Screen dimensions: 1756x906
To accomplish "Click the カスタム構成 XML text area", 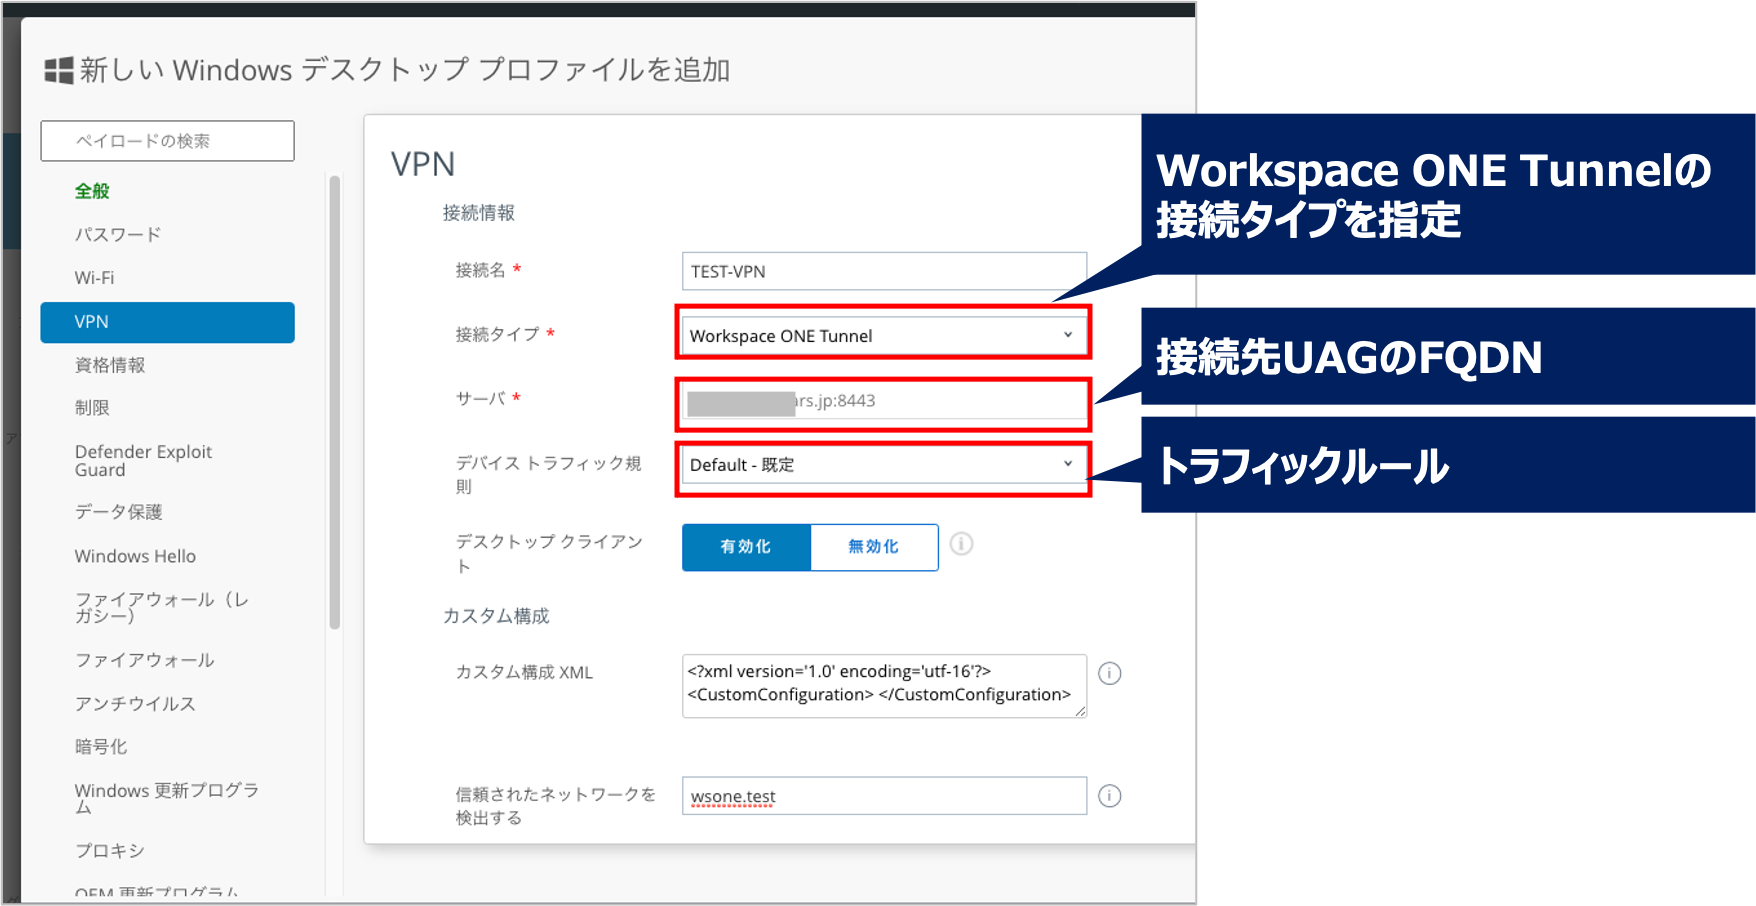I will 883,685.
